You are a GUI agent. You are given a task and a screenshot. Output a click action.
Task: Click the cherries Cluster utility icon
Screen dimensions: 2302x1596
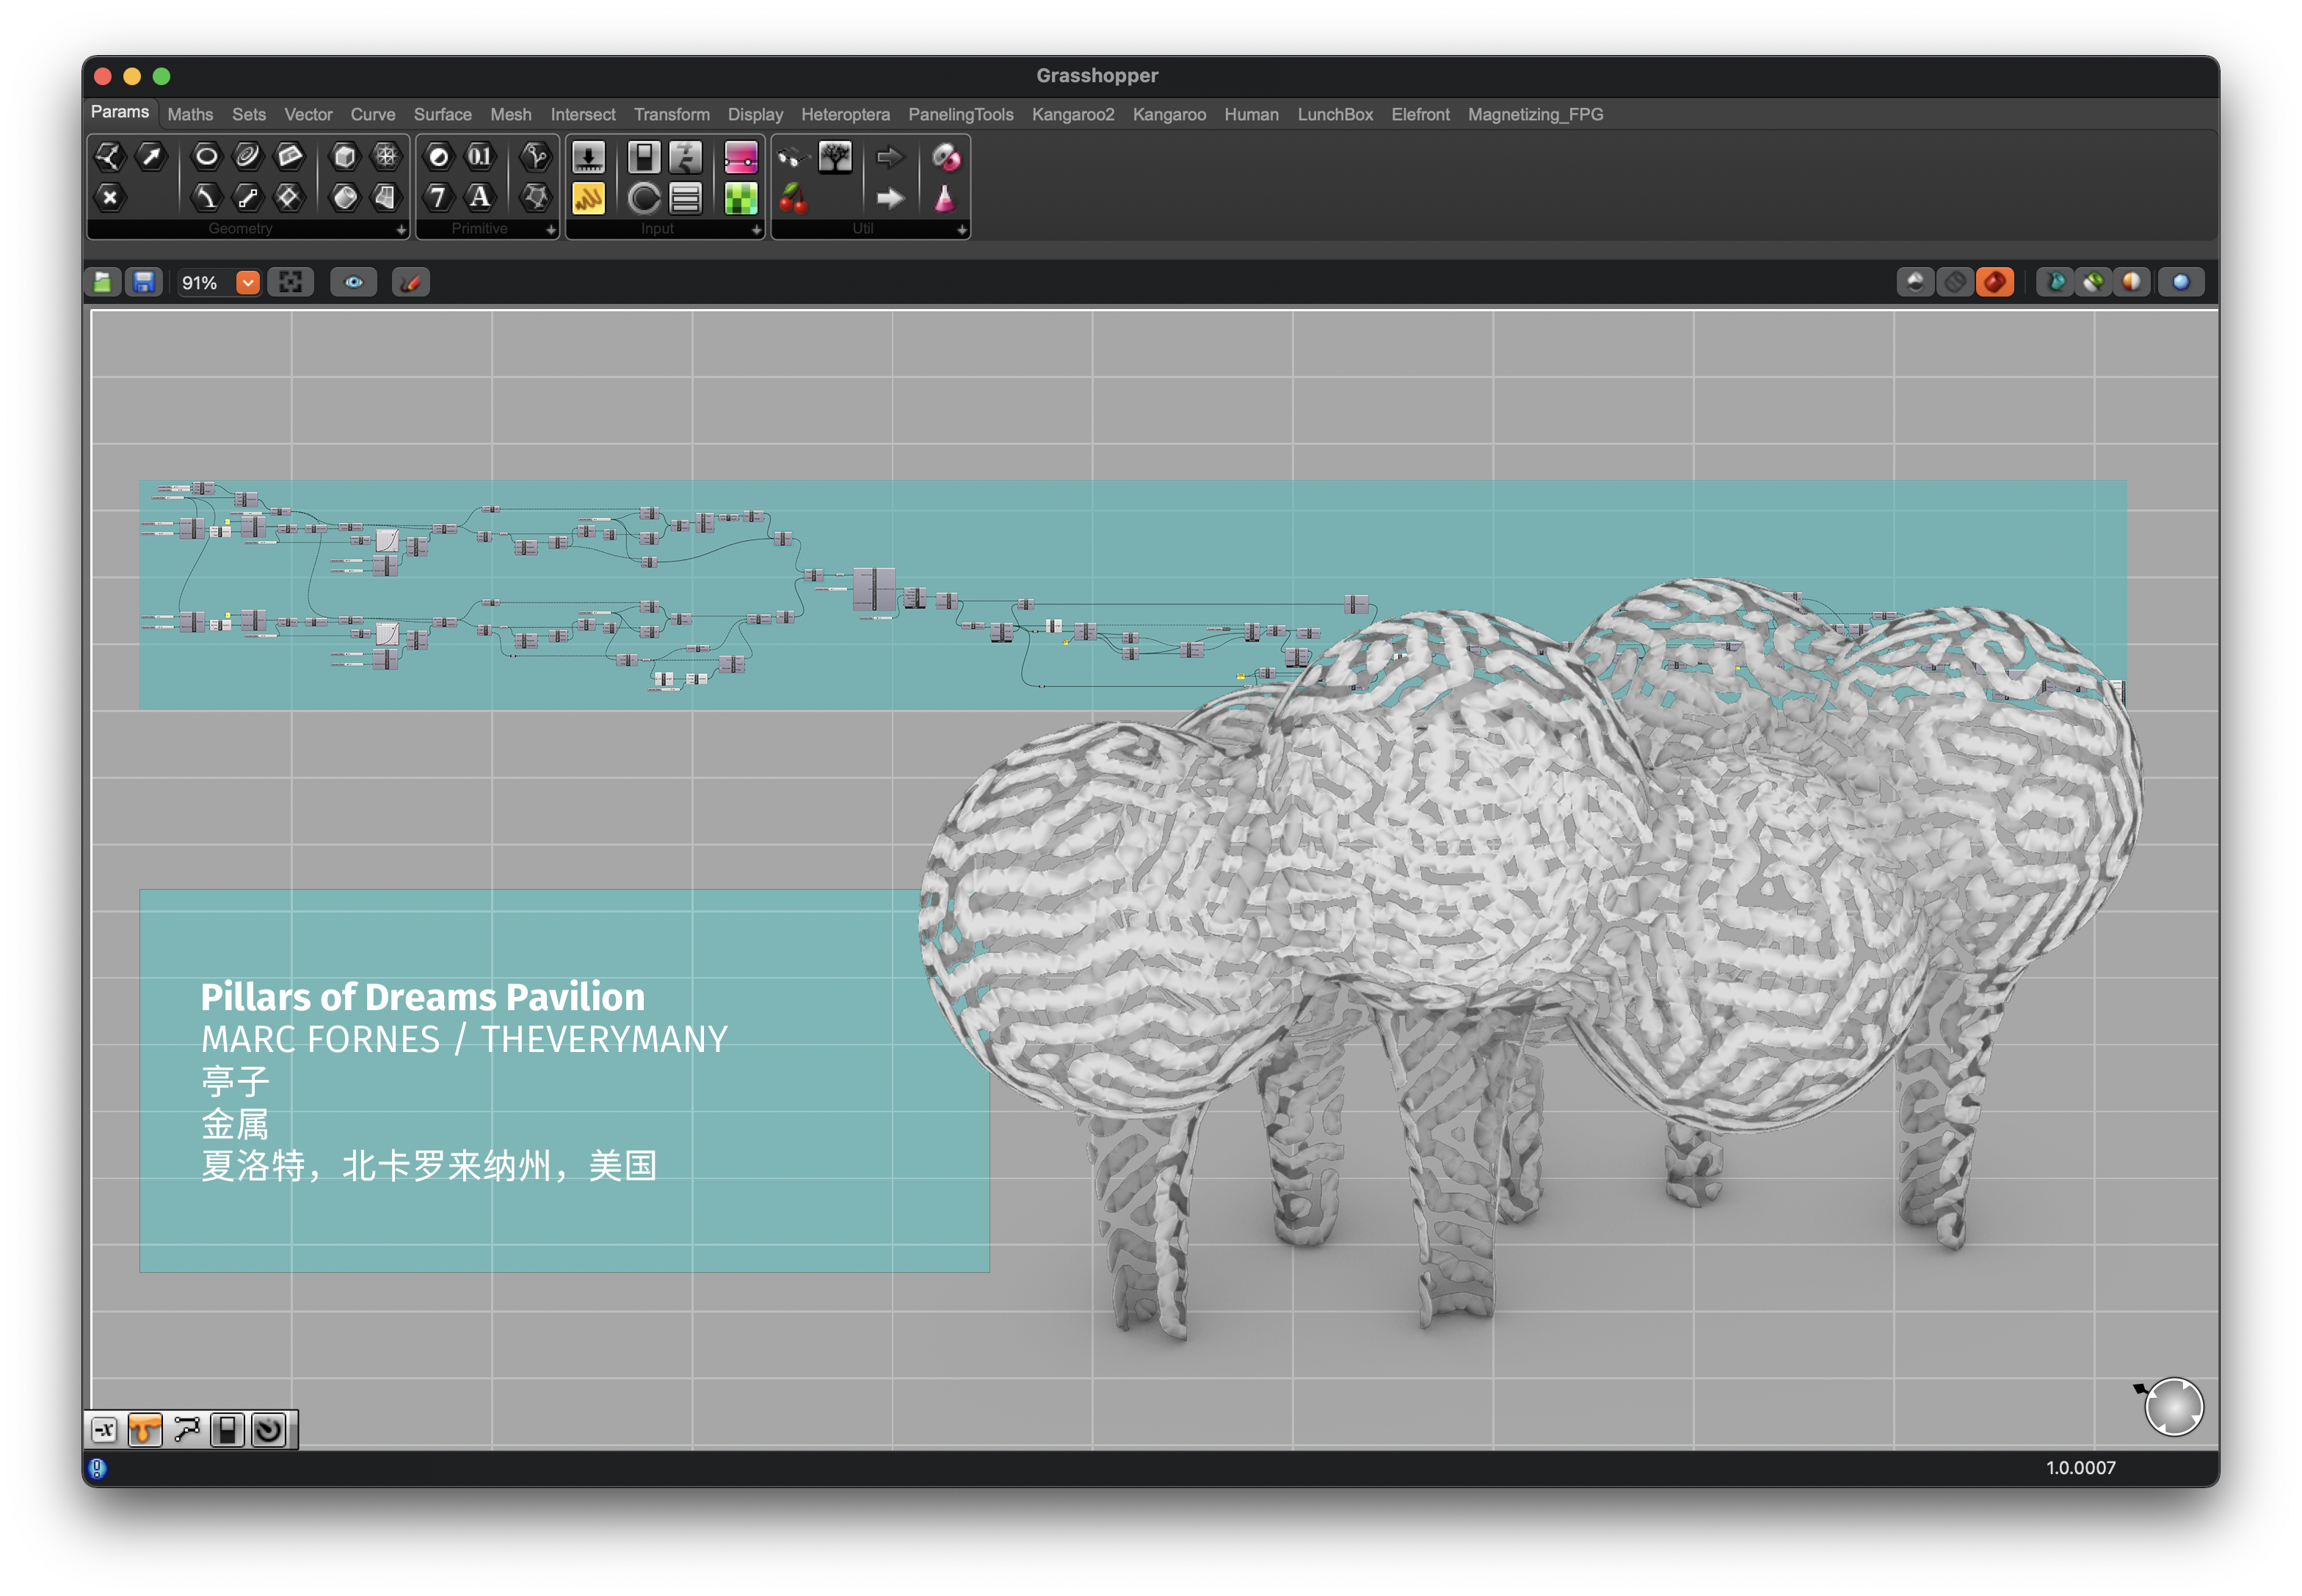click(x=793, y=198)
